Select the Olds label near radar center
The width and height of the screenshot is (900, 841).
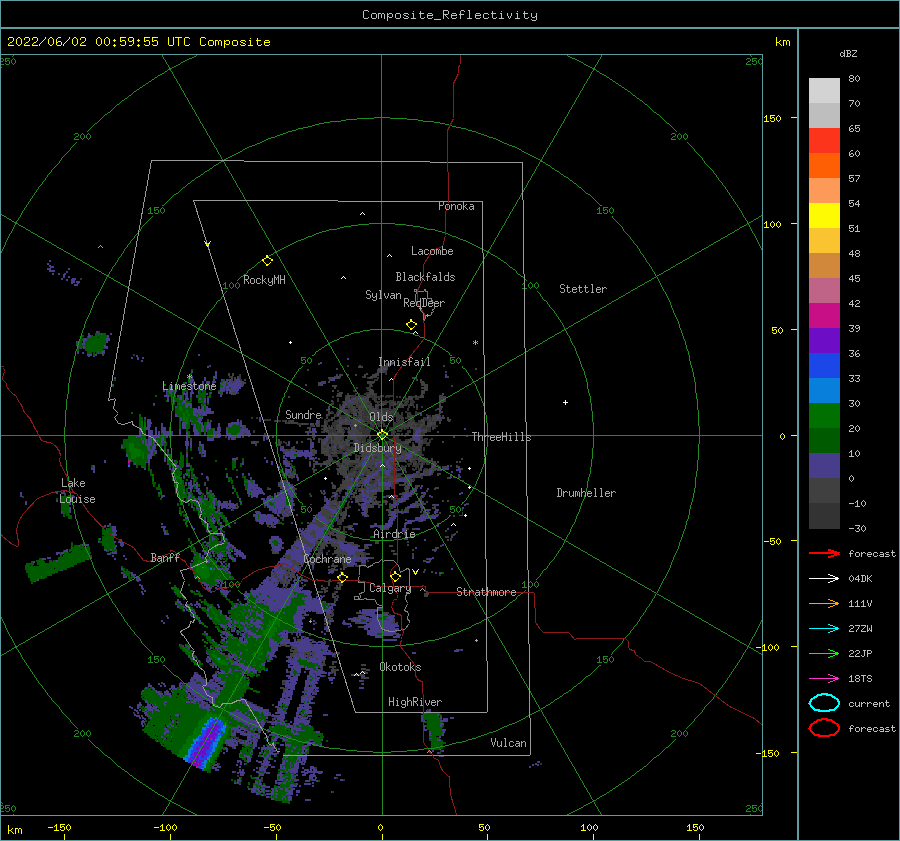coord(381,417)
